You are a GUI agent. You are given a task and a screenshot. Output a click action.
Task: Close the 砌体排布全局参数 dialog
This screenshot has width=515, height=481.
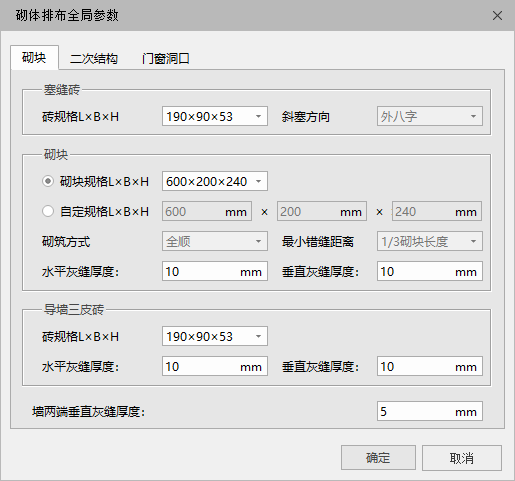[497, 16]
